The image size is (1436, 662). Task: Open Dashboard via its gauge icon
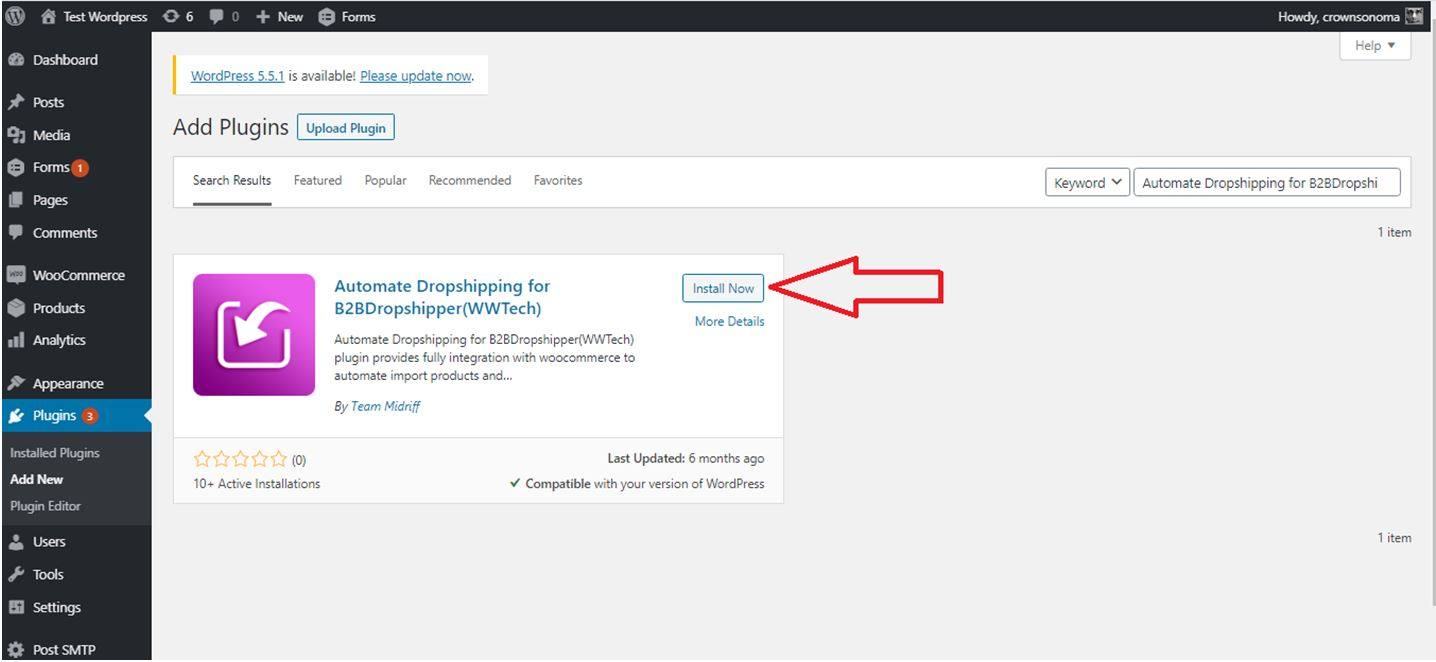click(15, 60)
